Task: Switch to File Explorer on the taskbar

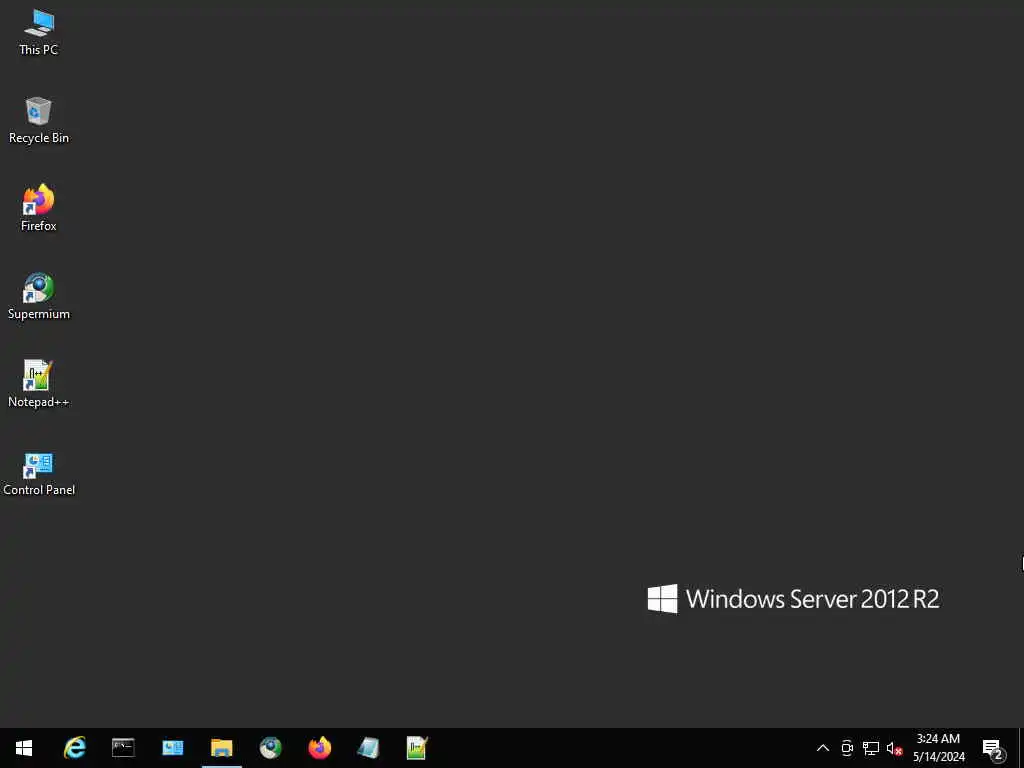Action: click(221, 748)
